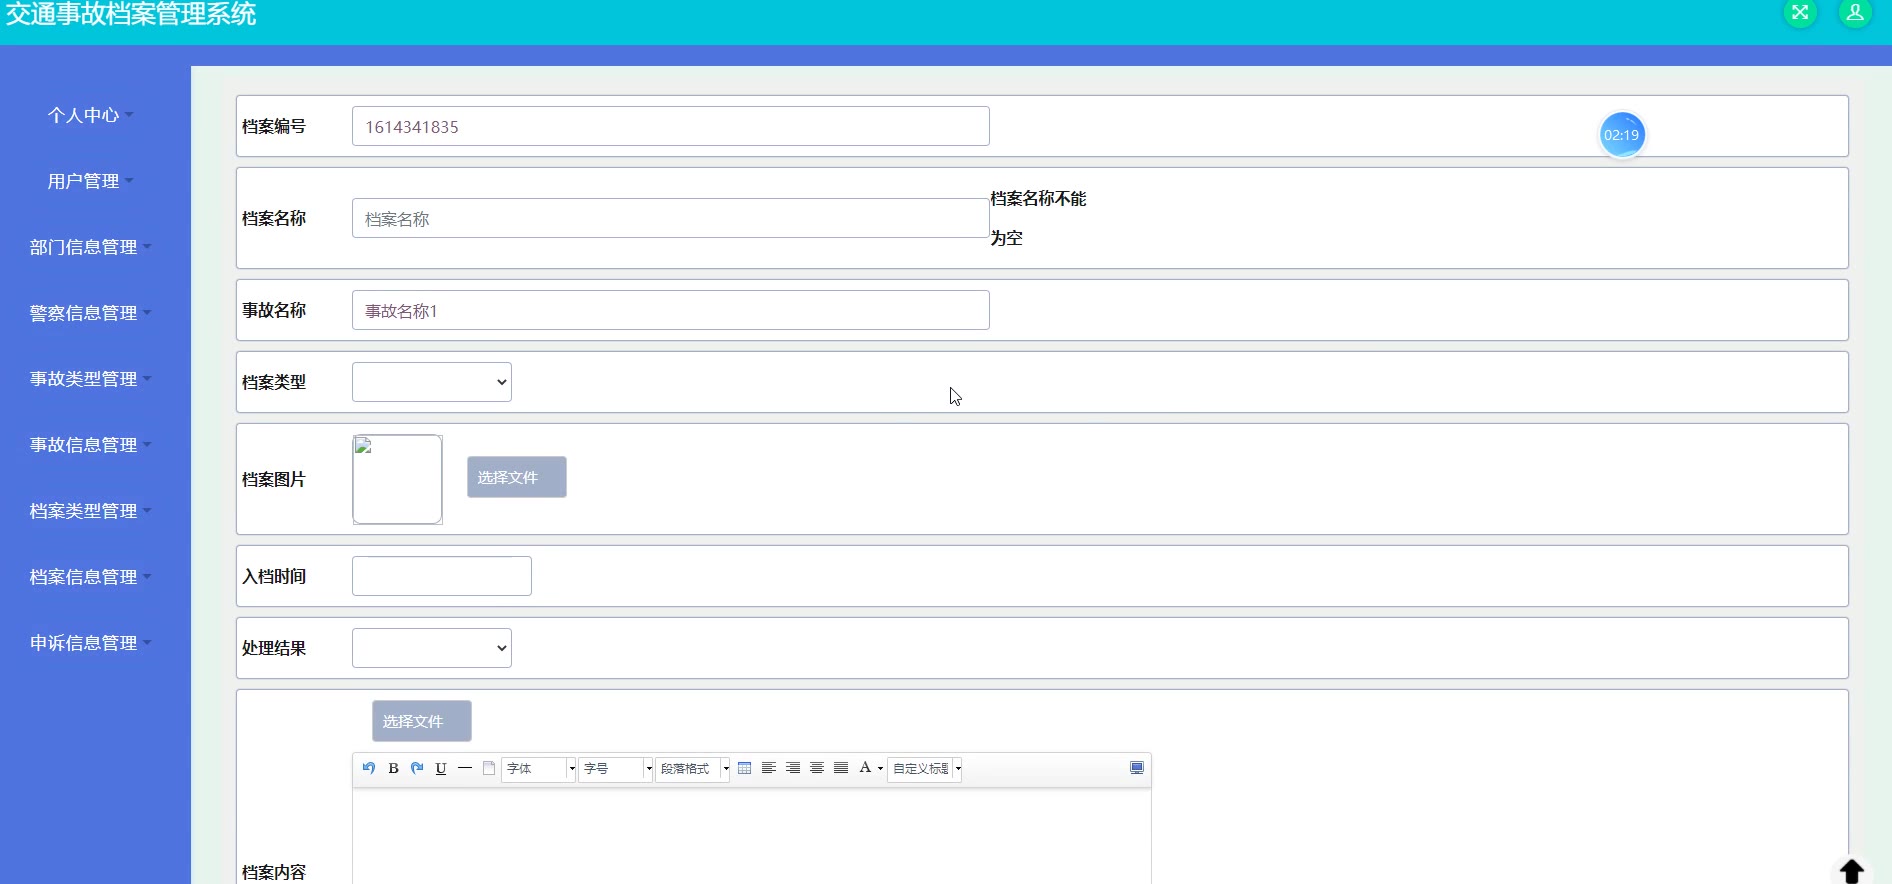Insert a table in the editor

pos(745,768)
